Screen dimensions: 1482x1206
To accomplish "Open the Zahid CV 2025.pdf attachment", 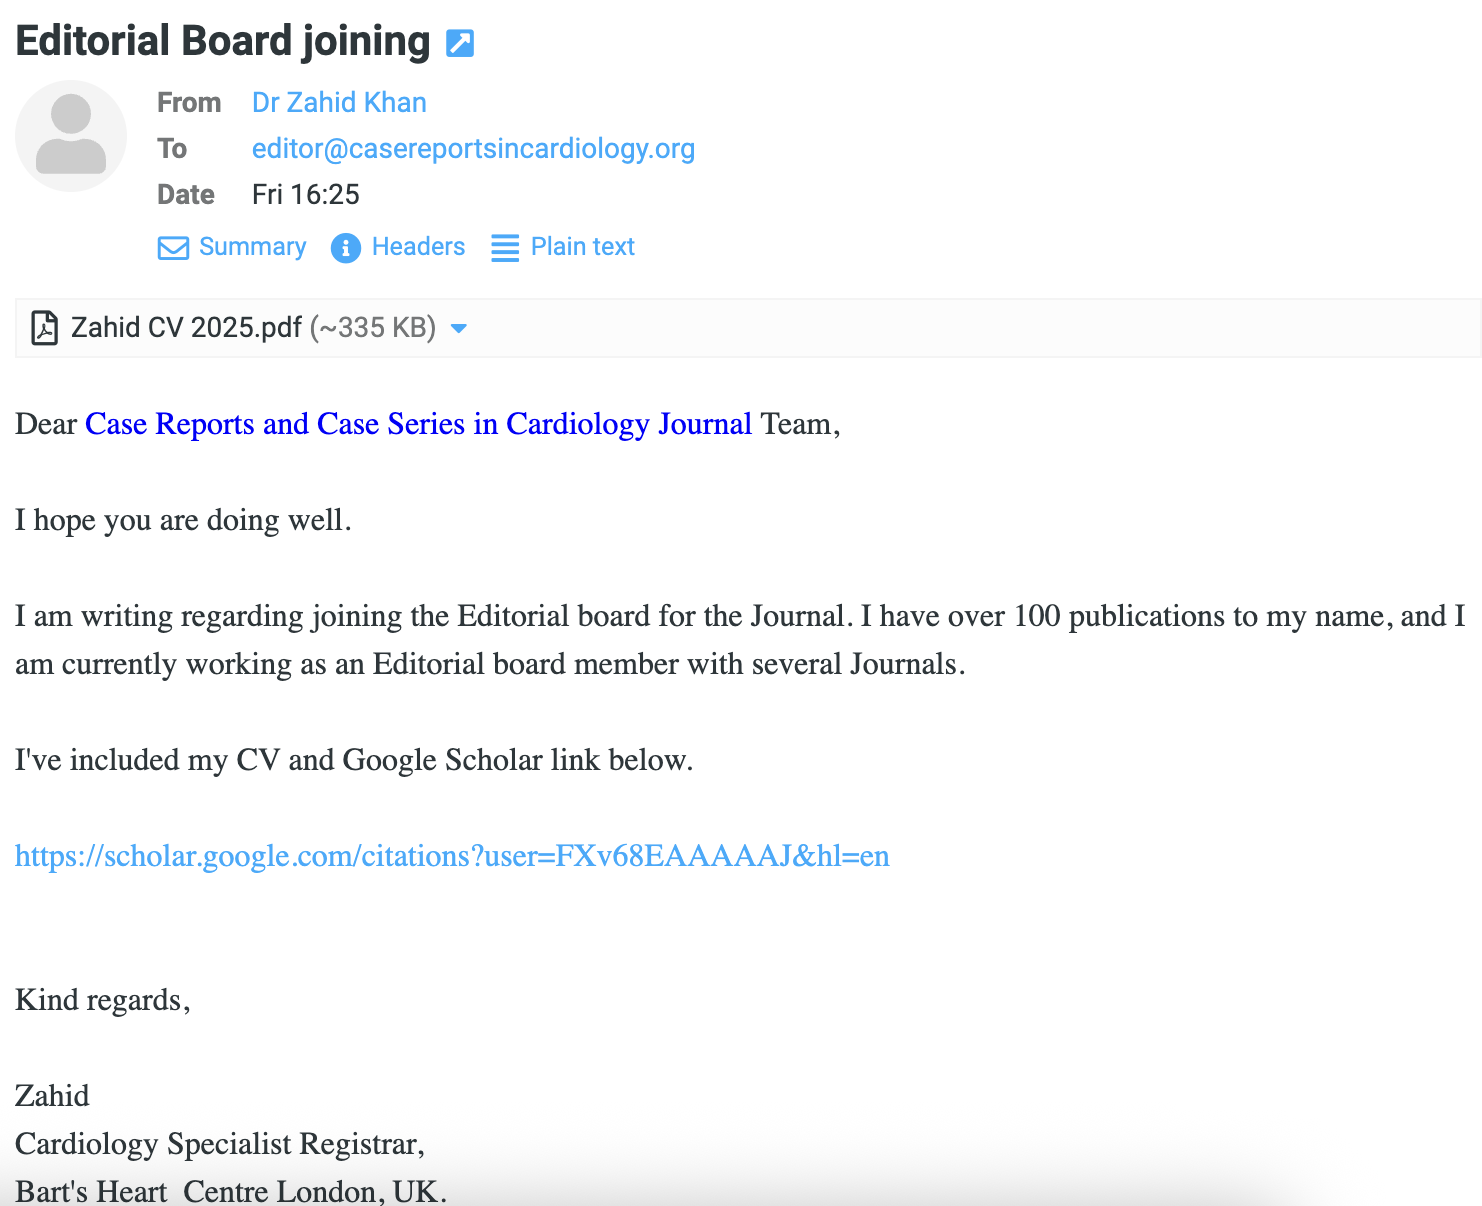I will tap(186, 328).
